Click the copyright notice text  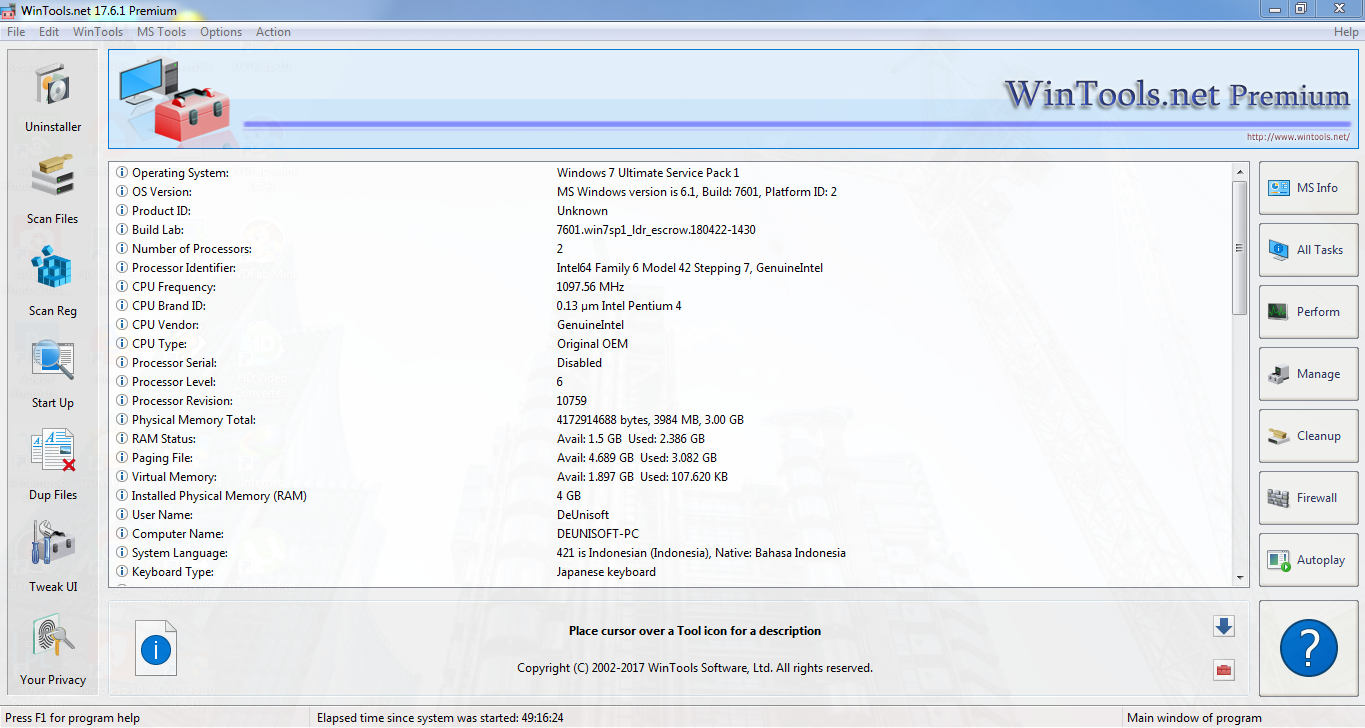coord(695,668)
